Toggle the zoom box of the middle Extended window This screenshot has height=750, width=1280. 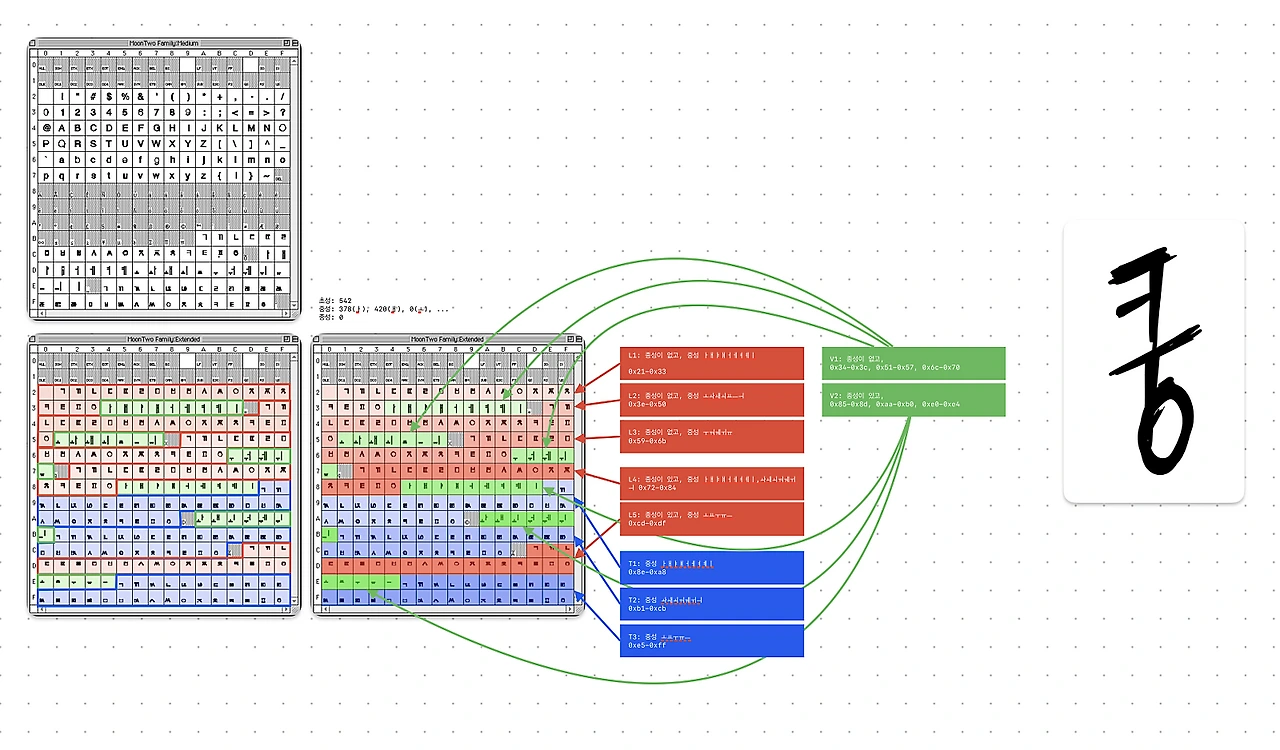coord(570,339)
